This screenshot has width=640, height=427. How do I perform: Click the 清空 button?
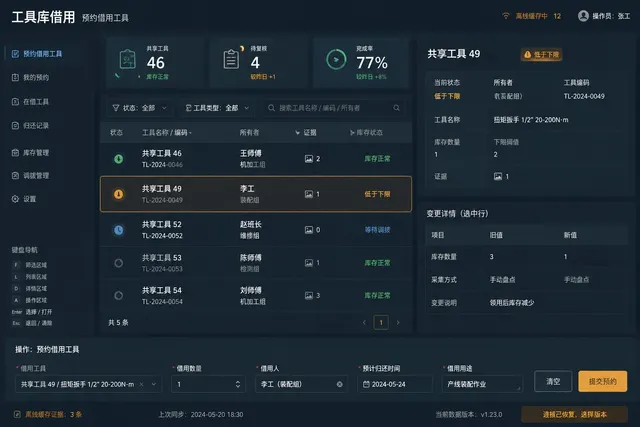(x=553, y=381)
